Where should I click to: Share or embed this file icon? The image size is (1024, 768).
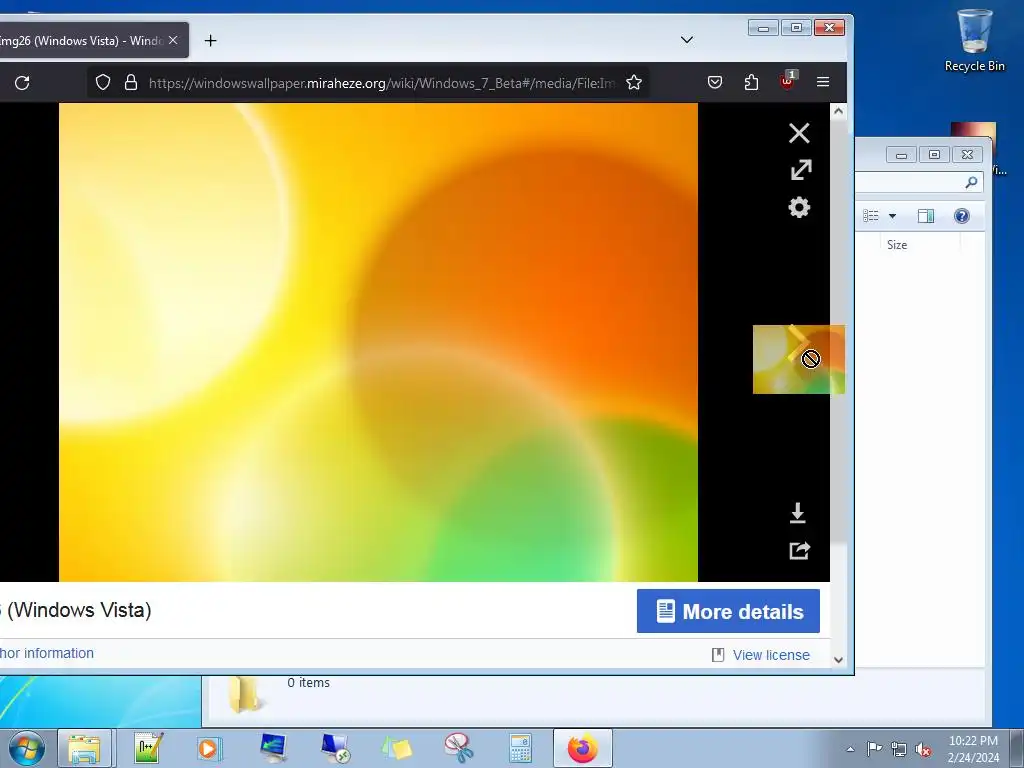coord(799,551)
